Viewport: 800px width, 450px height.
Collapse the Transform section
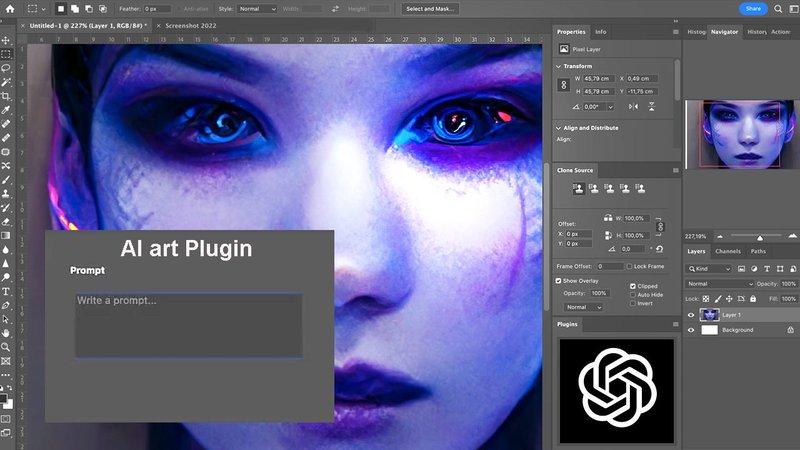(558, 66)
